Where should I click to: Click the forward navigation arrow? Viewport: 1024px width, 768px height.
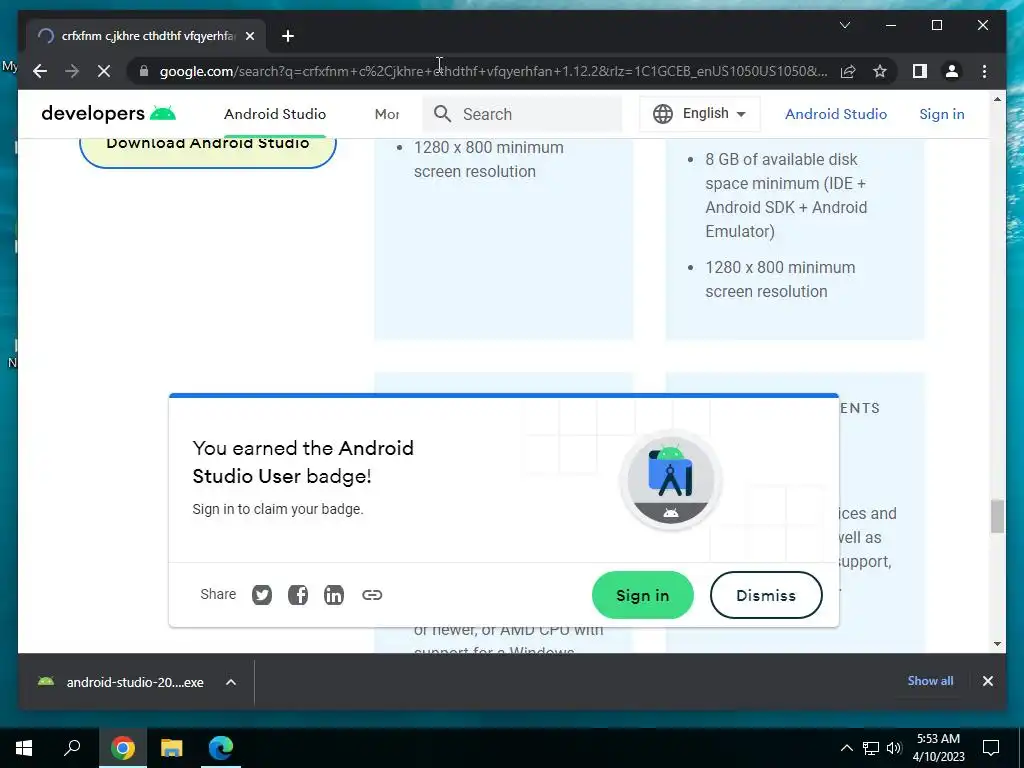tap(72, 71)
